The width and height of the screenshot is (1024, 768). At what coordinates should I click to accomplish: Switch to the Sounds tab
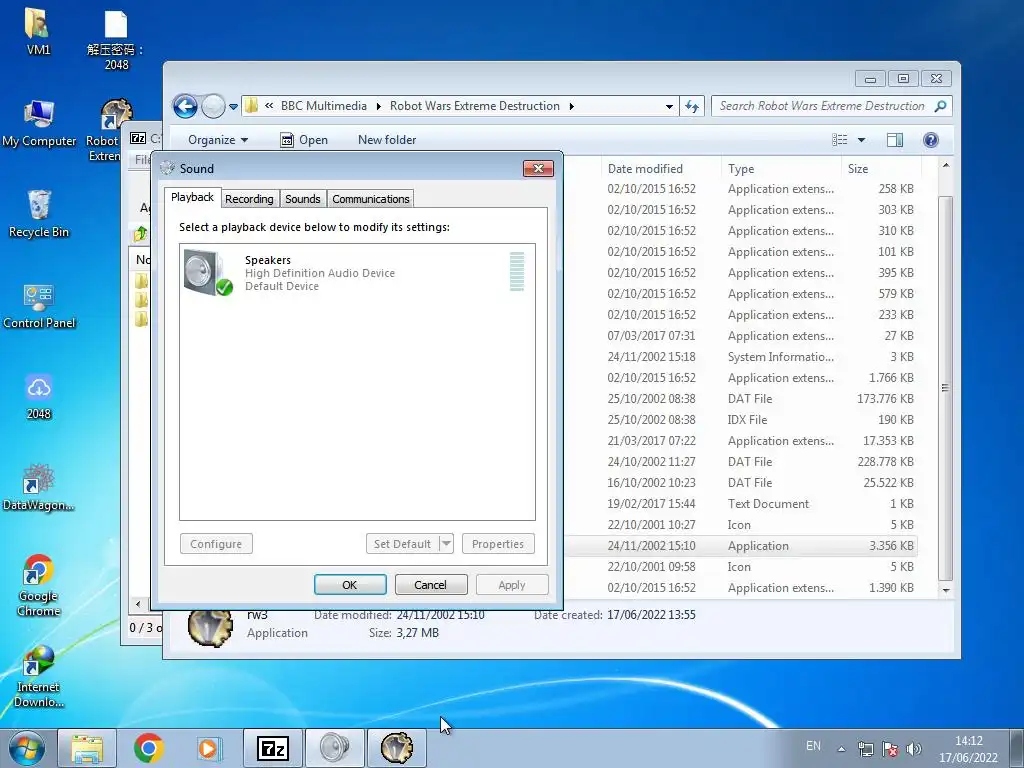[x=303, y=199]
